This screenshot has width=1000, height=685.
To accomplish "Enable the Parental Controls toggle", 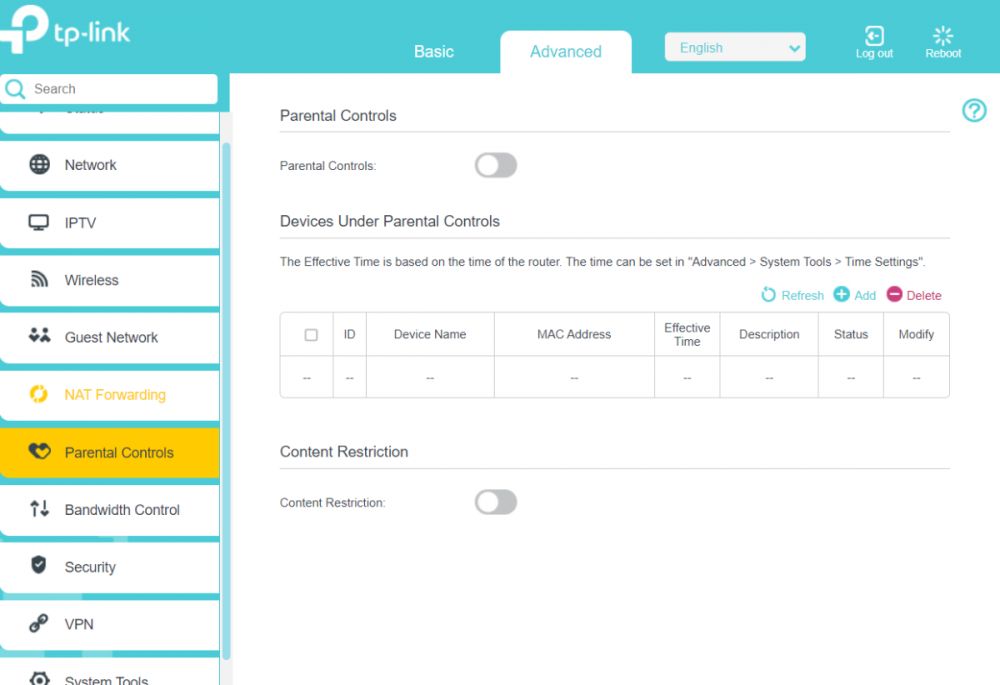I will point(495,166).
